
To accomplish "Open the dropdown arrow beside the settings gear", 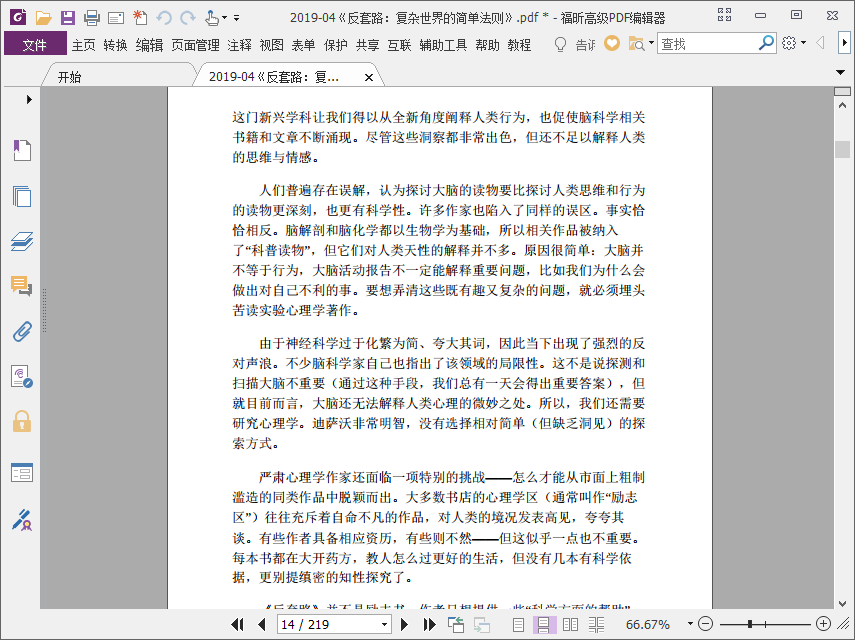I will [x=804, y=43].
